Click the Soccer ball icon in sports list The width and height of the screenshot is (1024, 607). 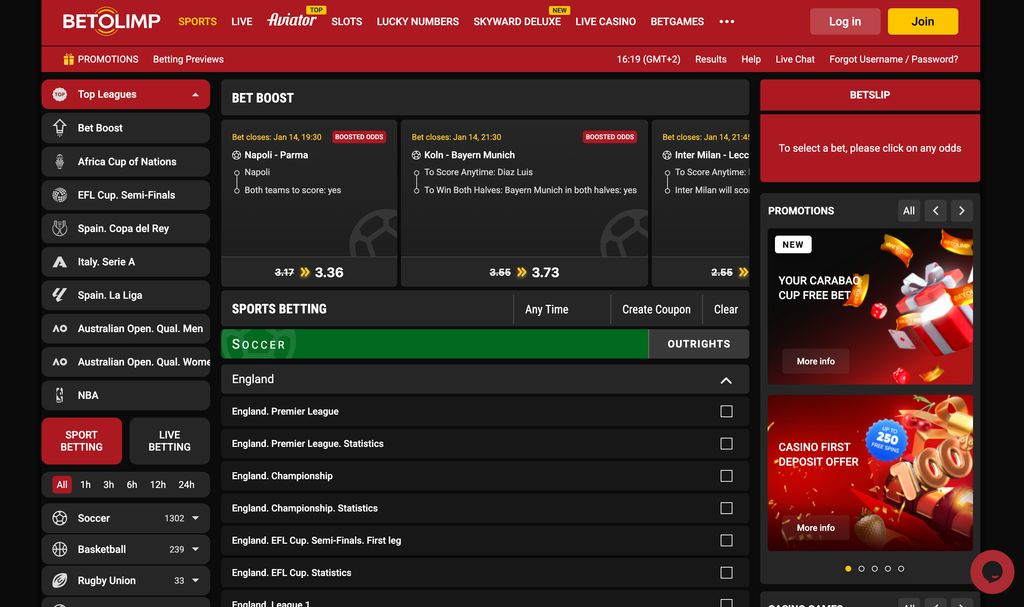tap(59, 518)
